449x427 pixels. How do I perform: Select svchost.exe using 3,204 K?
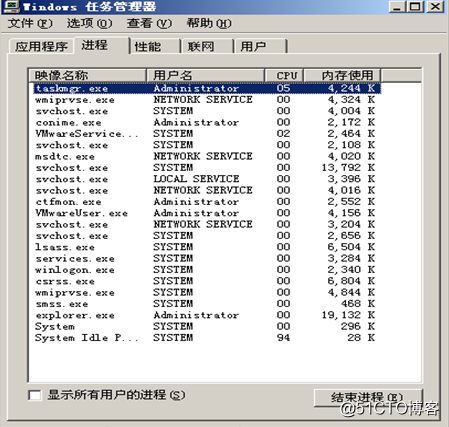point(207,224)
